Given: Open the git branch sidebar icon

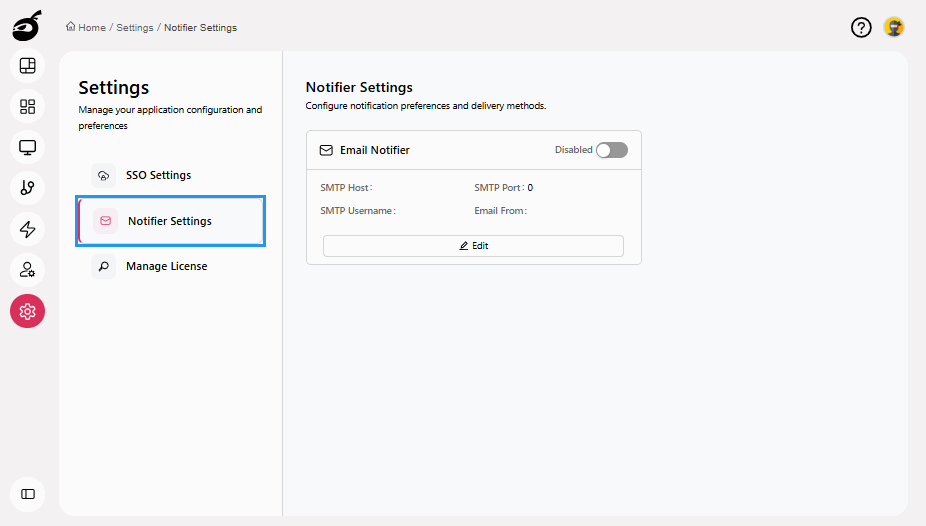Looking at the screenshot, I should click(28, 188).
